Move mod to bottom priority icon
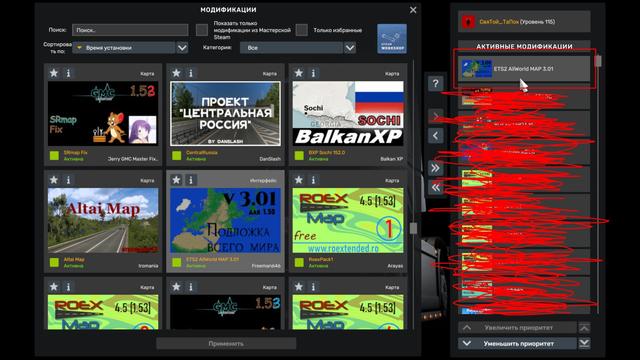Viewport: 640px width, 360px height. pyautogui.click(x=584, y=343)
